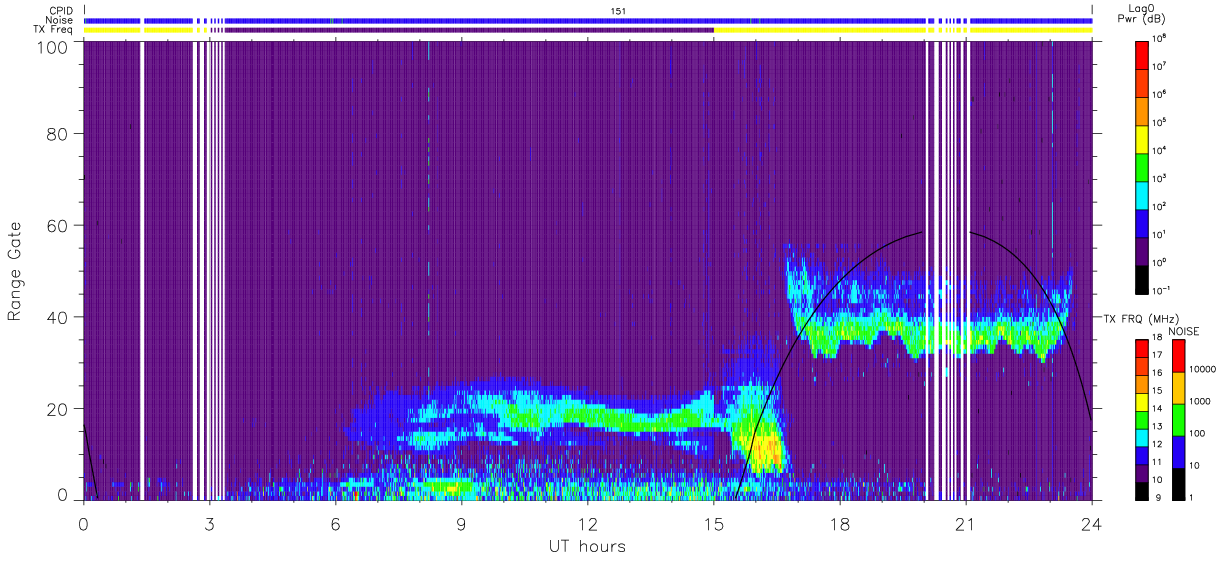
Task: Click the top of the black elevation curve near 20 UT
Action: 921,233
